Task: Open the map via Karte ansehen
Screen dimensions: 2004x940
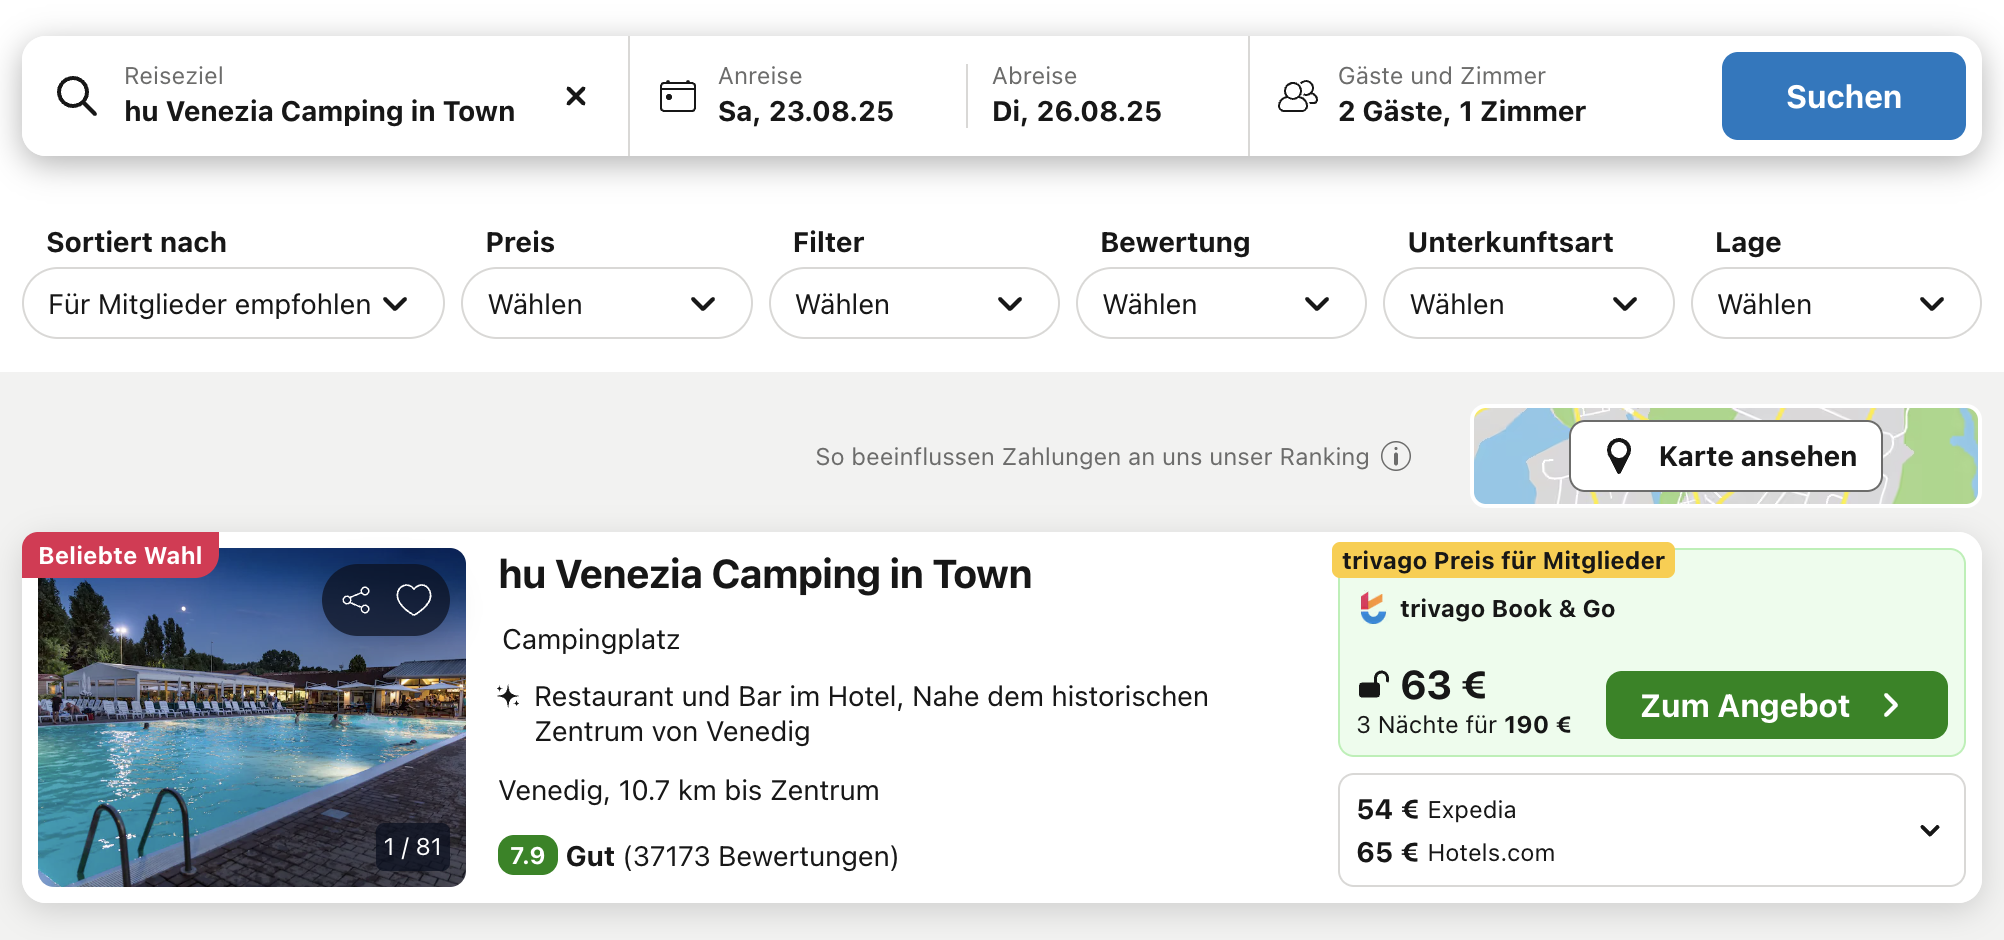Action: coord(1726,456)
